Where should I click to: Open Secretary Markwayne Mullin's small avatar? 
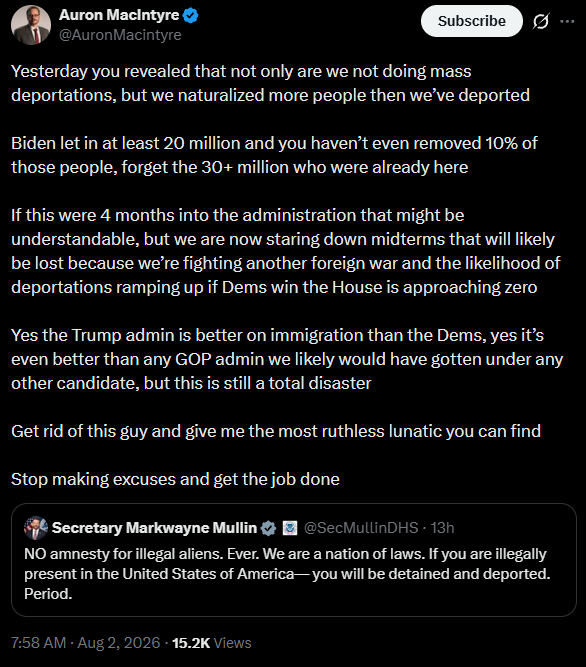36,528
